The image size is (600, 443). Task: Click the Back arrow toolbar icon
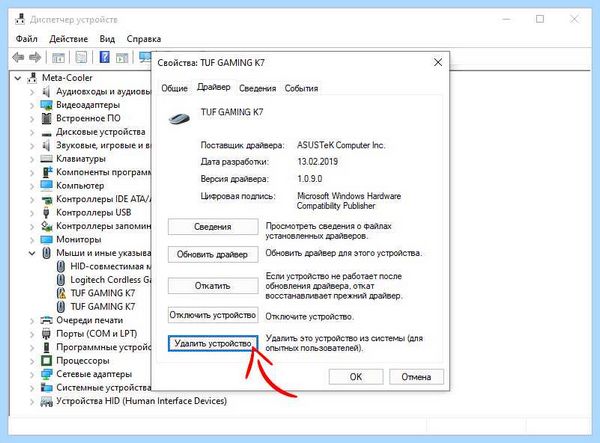point(18,58)
